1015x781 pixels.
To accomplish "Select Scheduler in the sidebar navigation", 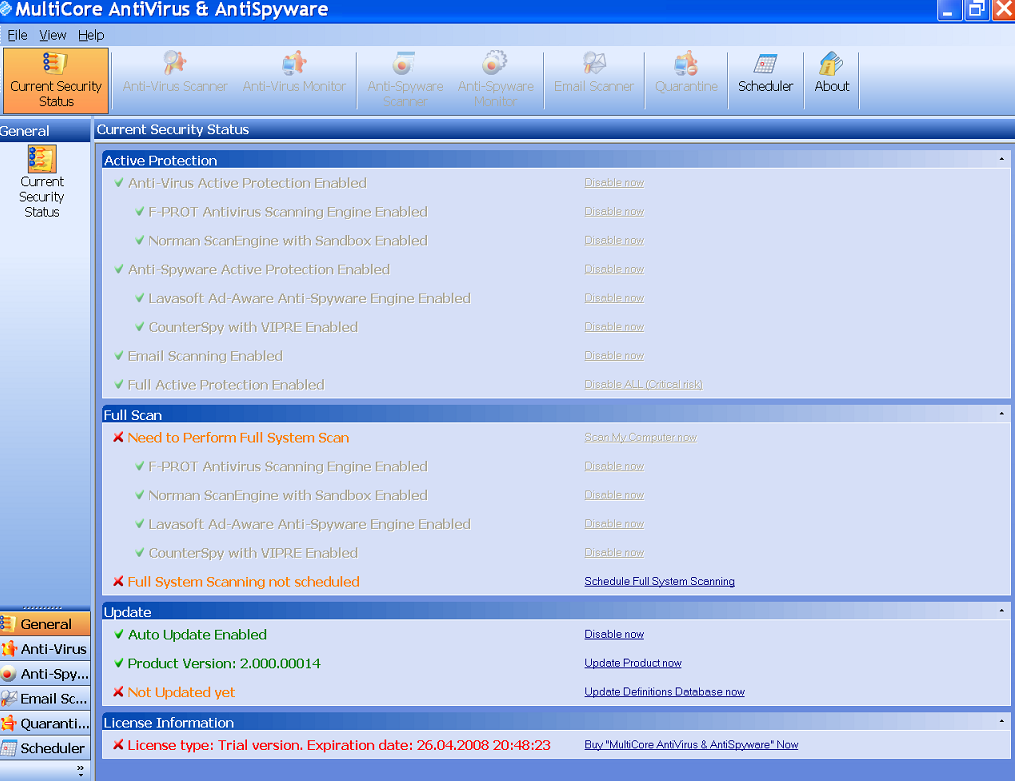I will click(45, 748).
